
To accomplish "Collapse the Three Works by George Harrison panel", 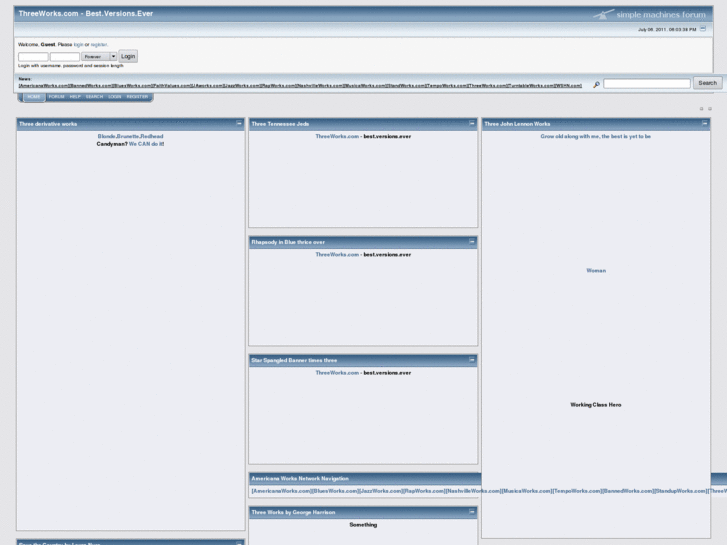I will 472,512.
